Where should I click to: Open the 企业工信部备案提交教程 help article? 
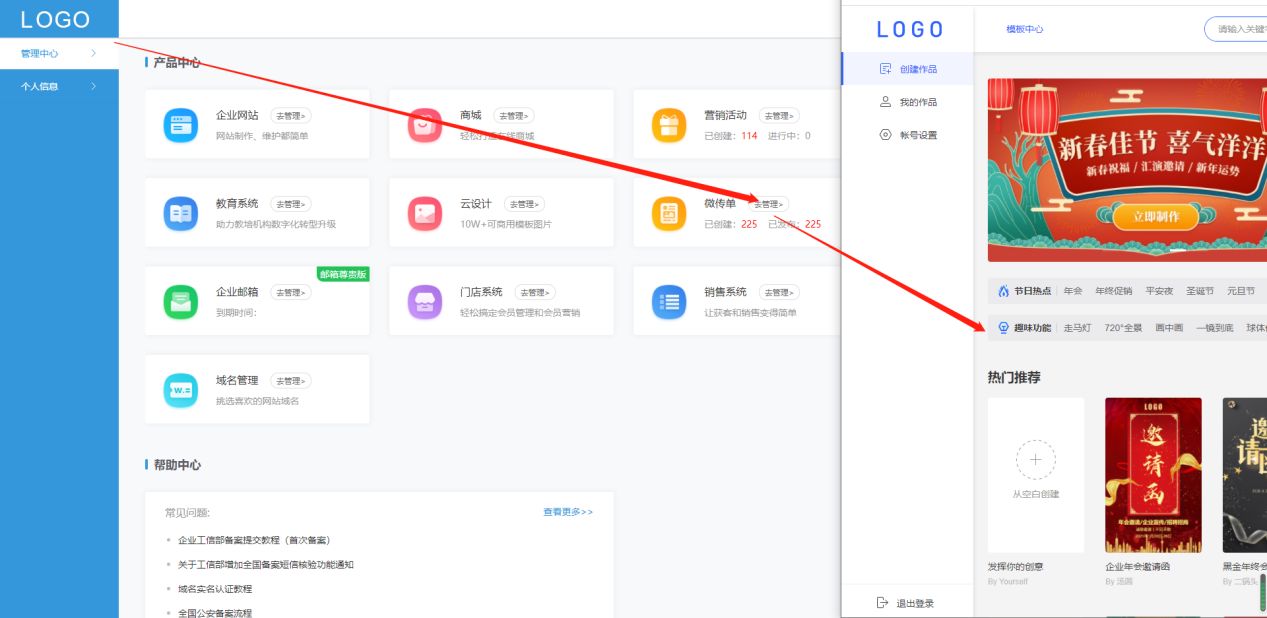[x=254, y=540]
